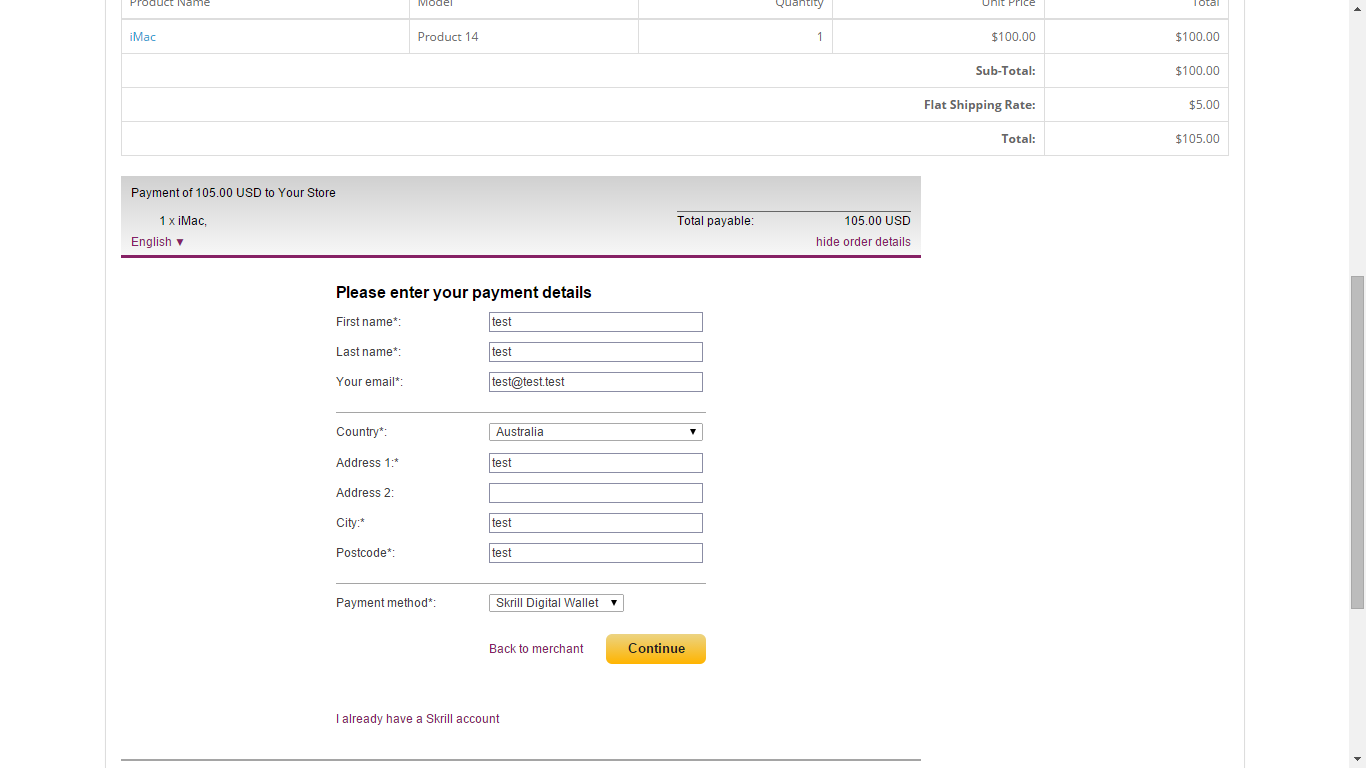The image size is (1366, 768).
Task: Click the scrollbar down arrow
Action: point(1357,760)
